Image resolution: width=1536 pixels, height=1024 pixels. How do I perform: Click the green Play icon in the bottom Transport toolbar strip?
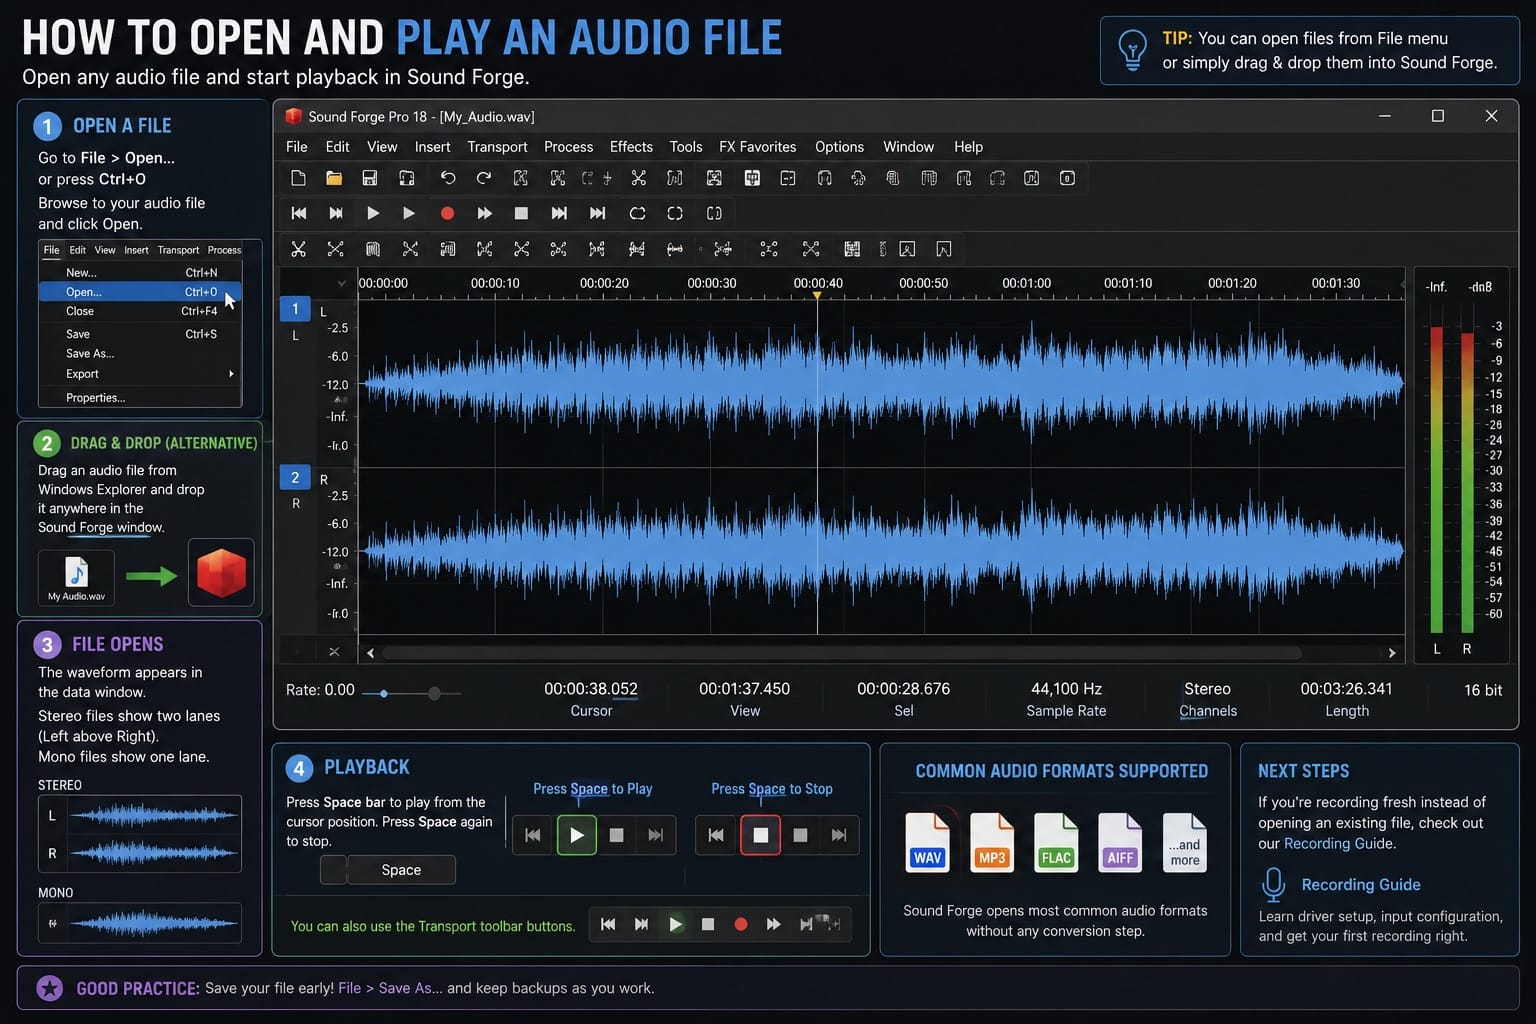coord(675,924)
